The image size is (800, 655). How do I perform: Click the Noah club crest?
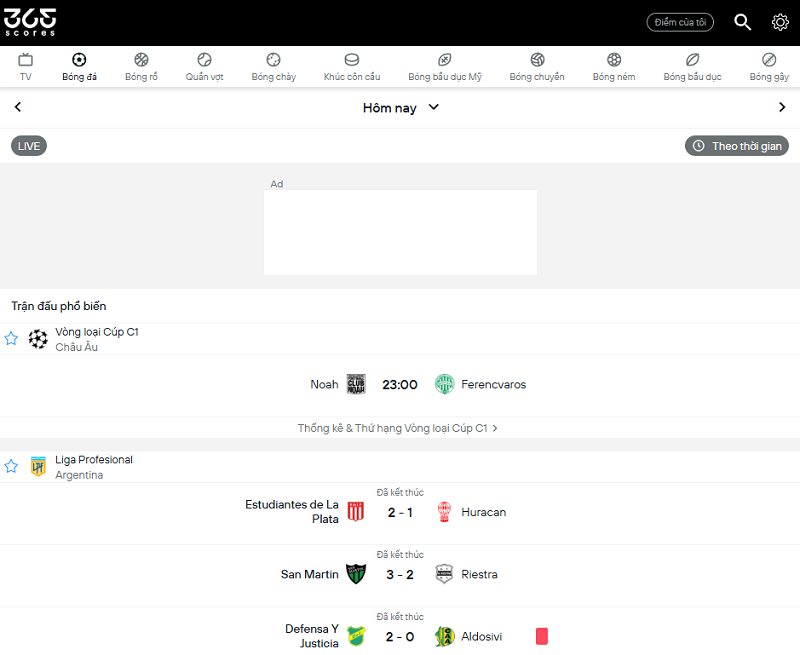[356, 385]
